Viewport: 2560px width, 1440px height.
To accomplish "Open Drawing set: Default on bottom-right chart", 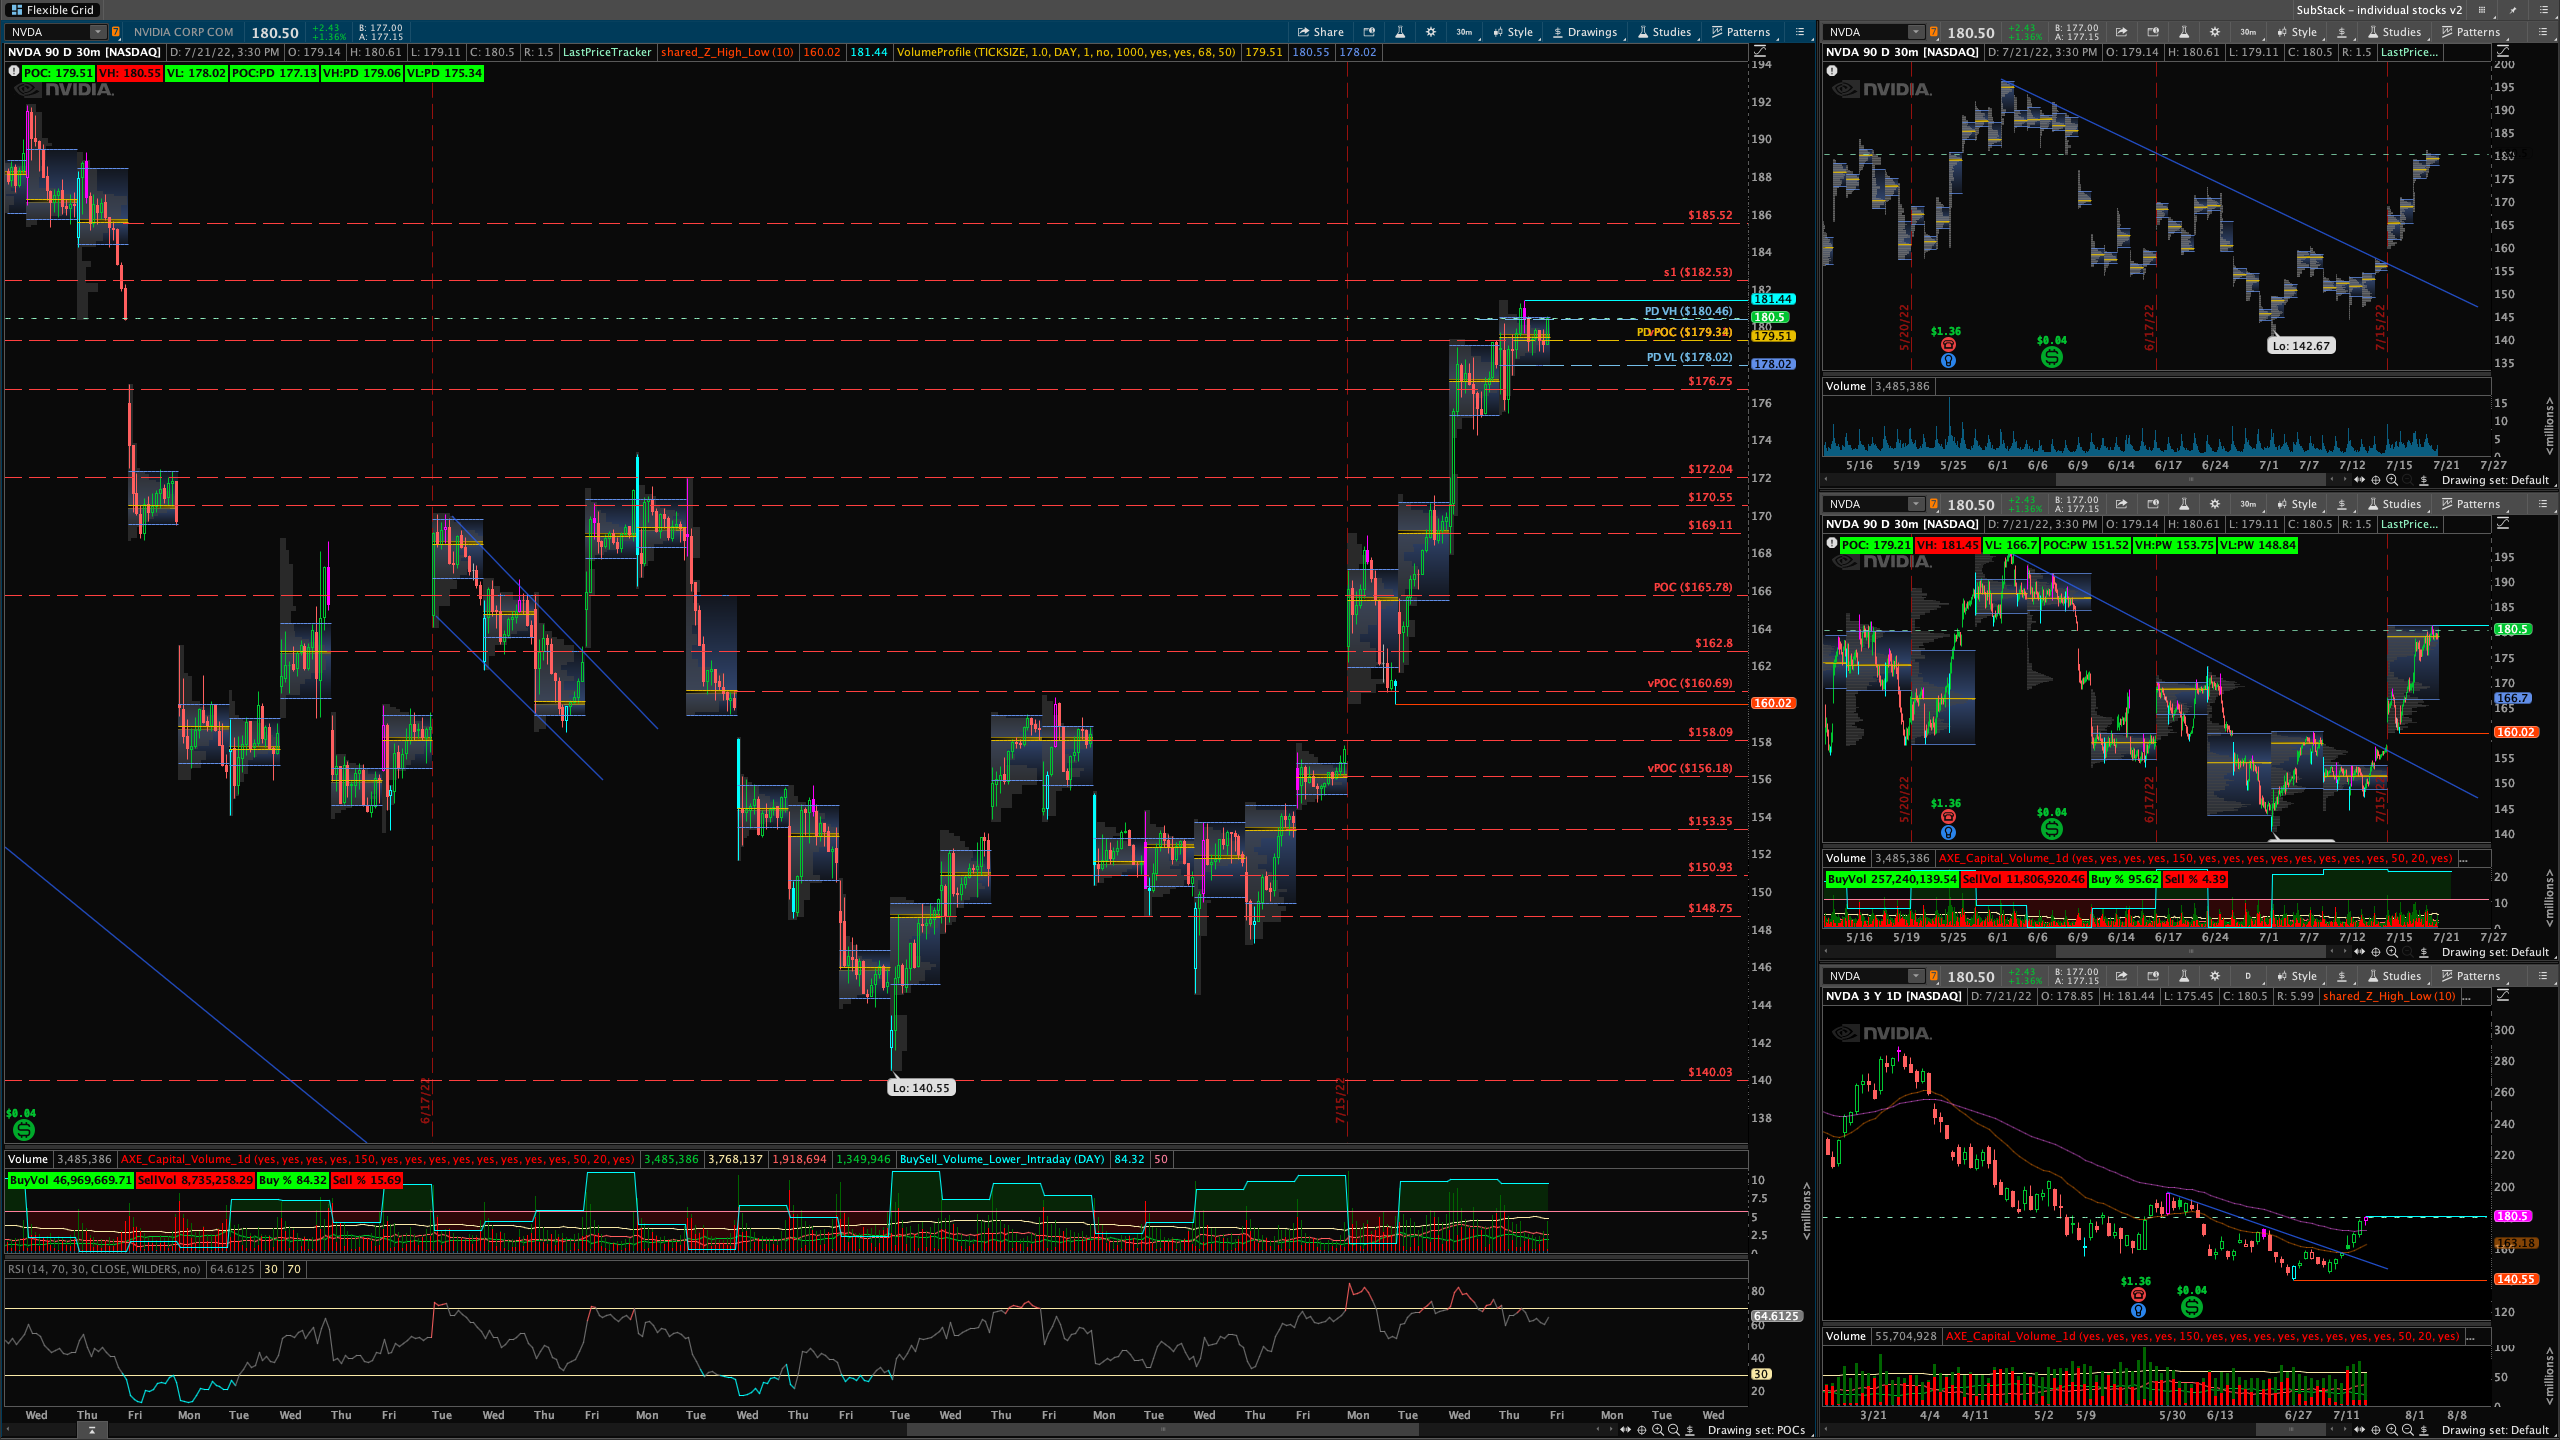I will [2495, 1430].
